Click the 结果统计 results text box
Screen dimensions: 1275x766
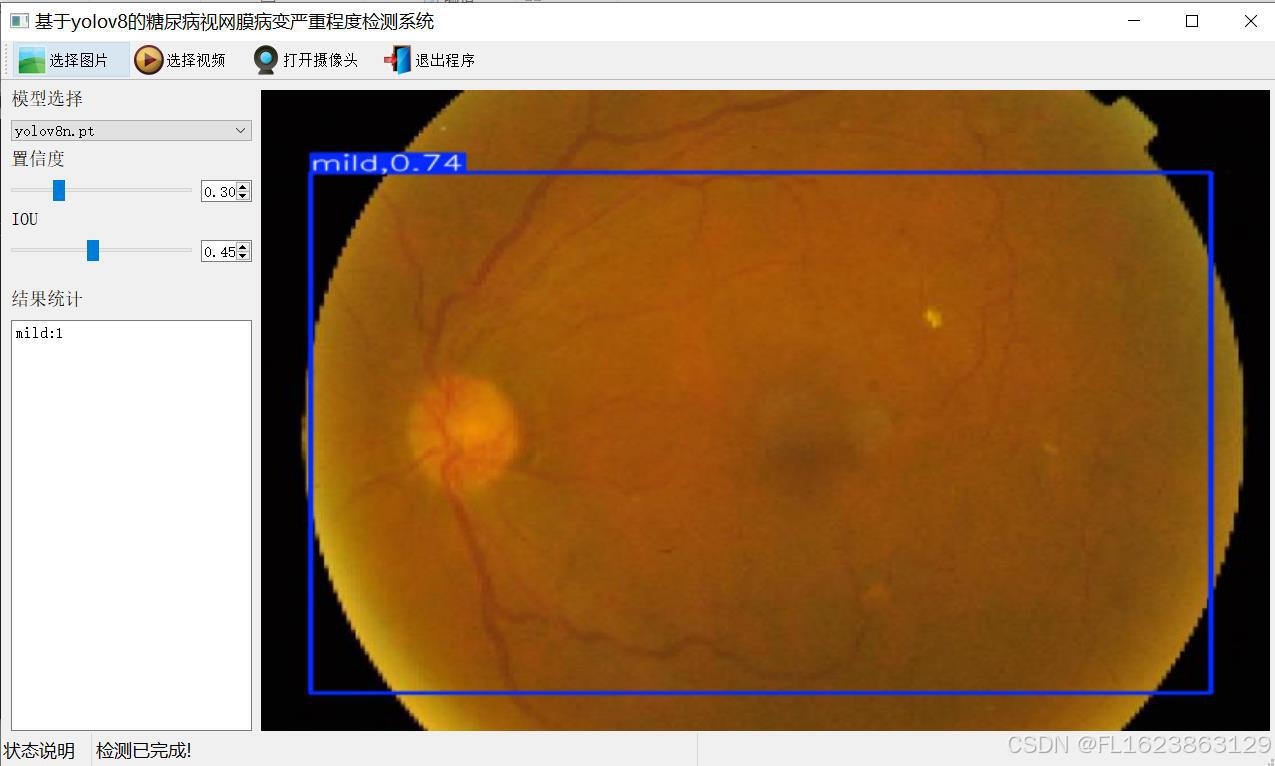(x=131, y=525)
